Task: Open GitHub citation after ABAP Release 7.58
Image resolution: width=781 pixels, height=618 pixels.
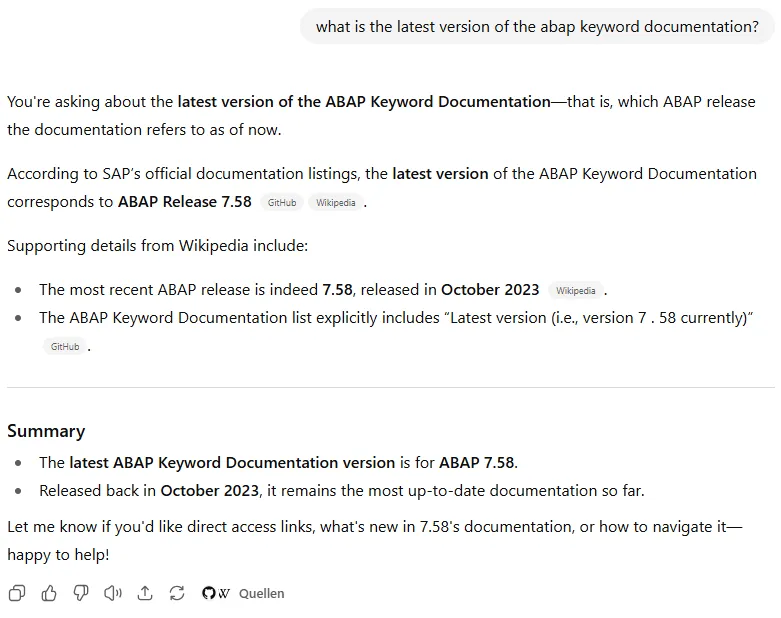Action: point(282,202)
